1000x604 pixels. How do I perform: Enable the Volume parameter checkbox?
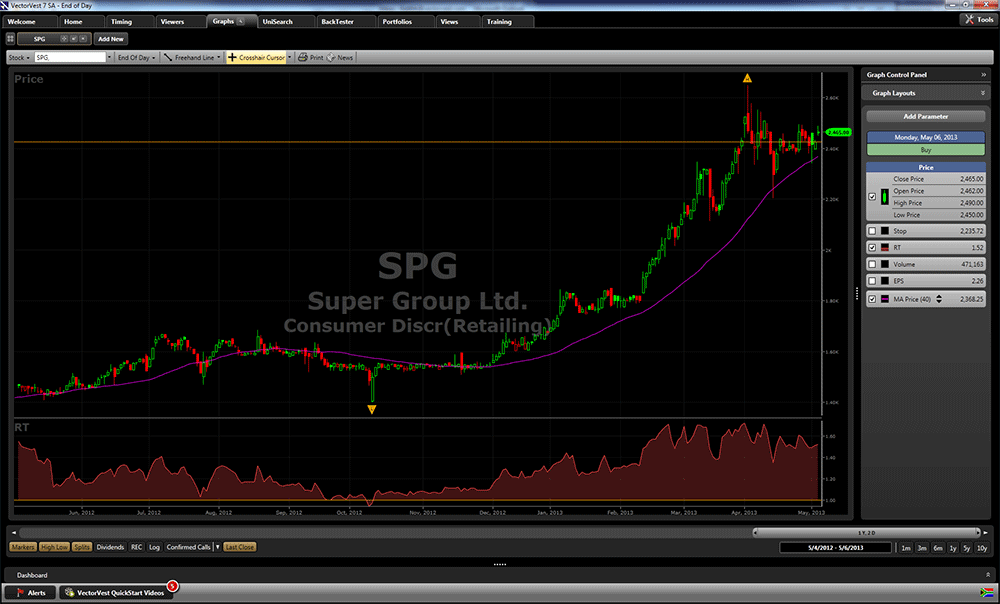pyautogui.click(x=872, y=265)
